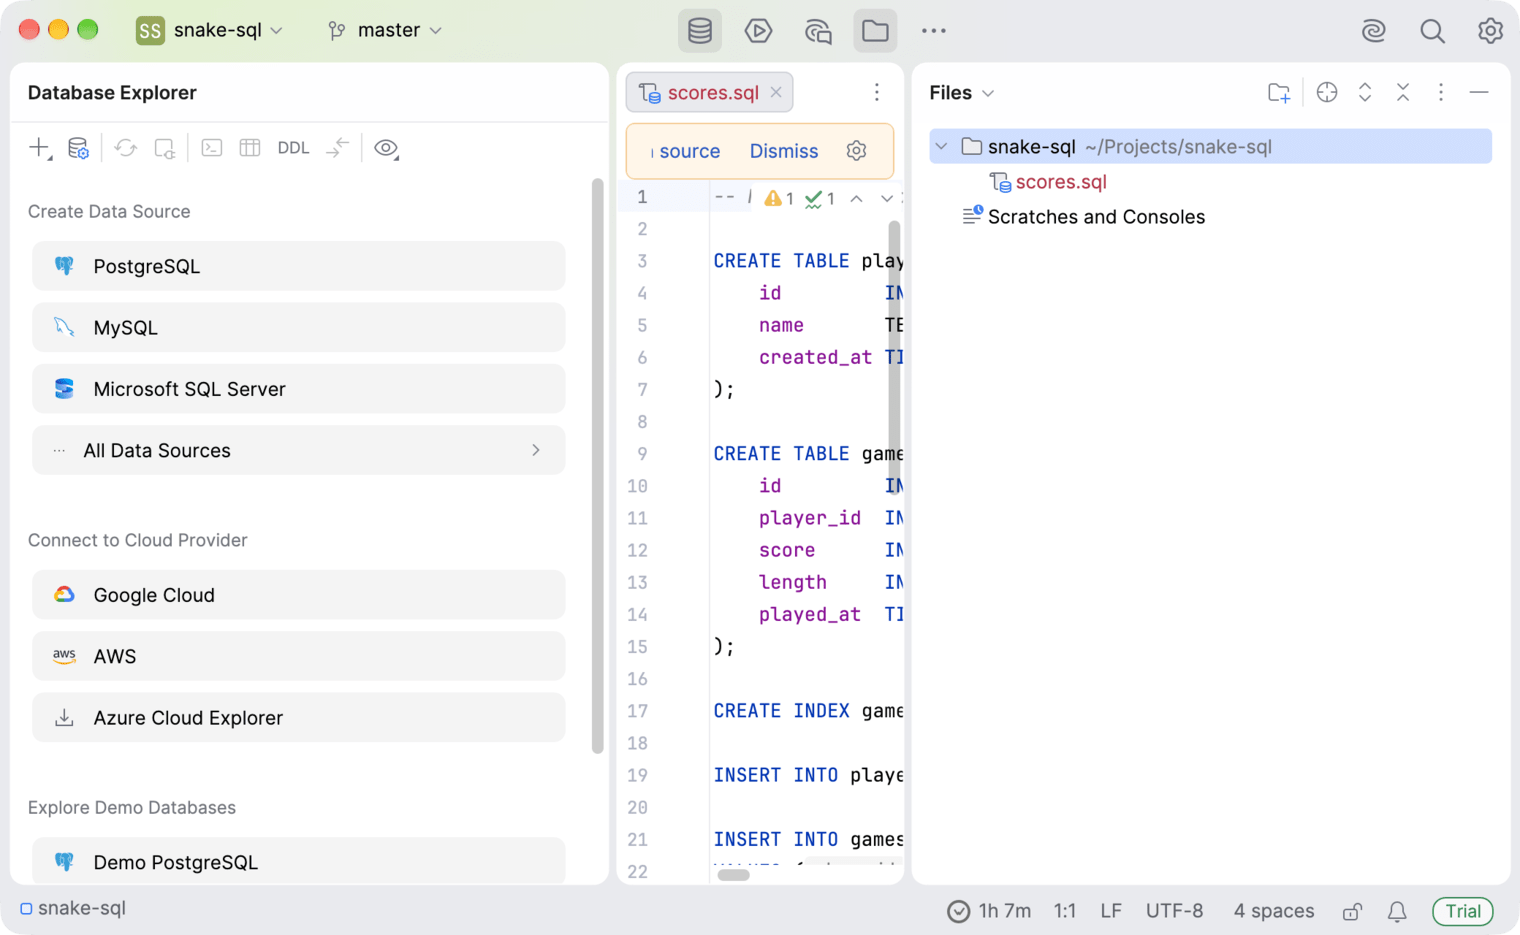Create a MySQL data source
Image resolution: width=1520 pixels, height=935 pixels.
pos(299,328)
